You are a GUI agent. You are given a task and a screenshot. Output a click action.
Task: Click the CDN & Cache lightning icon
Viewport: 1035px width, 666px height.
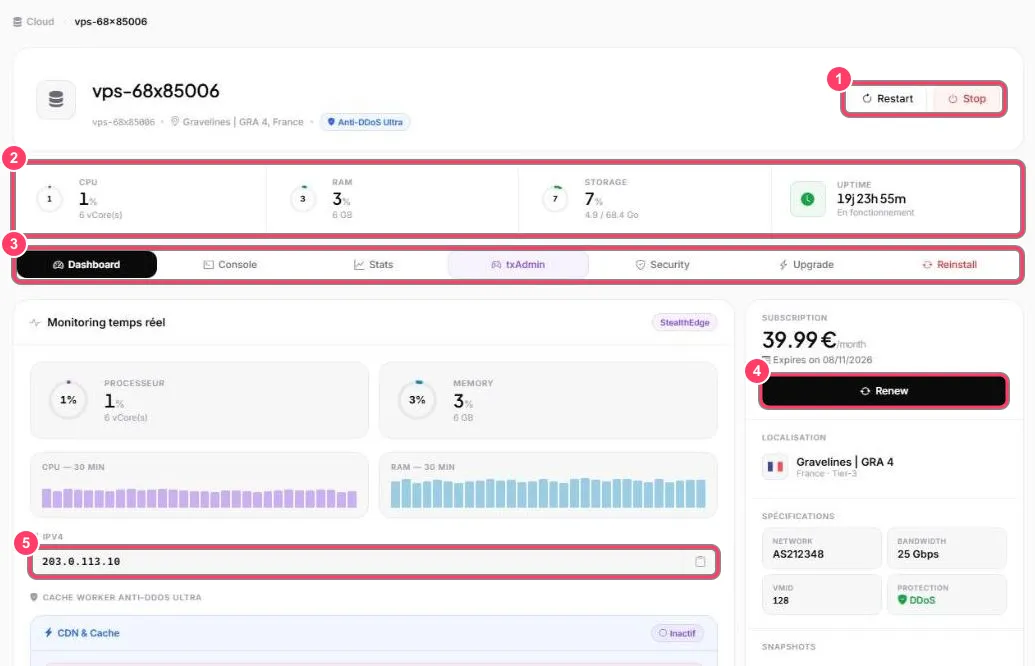[x=48, y=633]
